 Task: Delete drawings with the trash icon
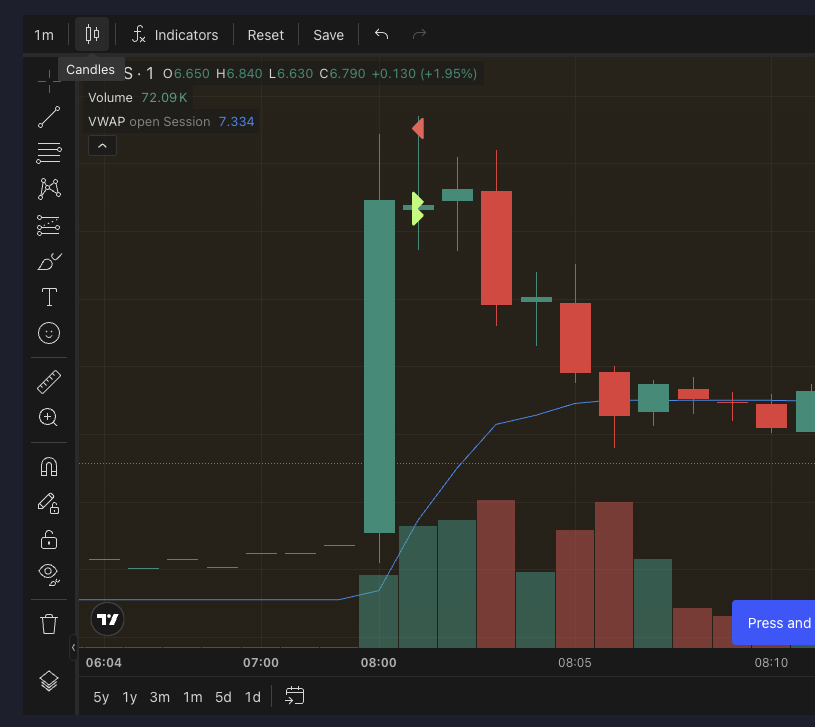coord(48,625)
